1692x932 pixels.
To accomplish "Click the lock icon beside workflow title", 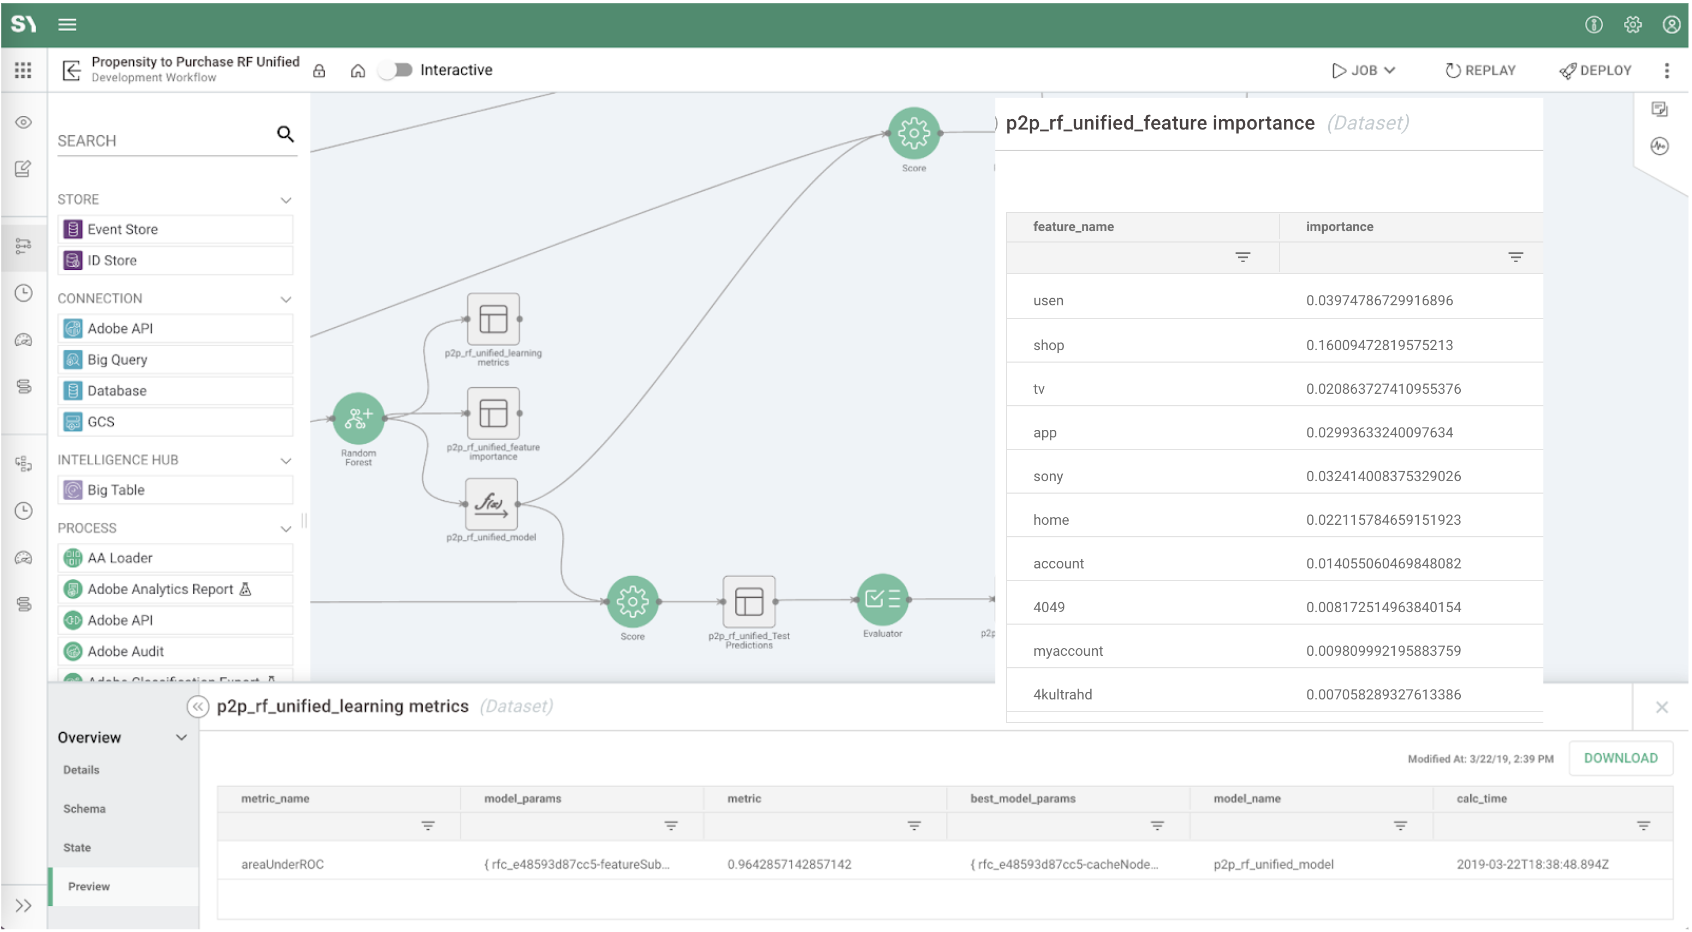I will tap(319, 71).
